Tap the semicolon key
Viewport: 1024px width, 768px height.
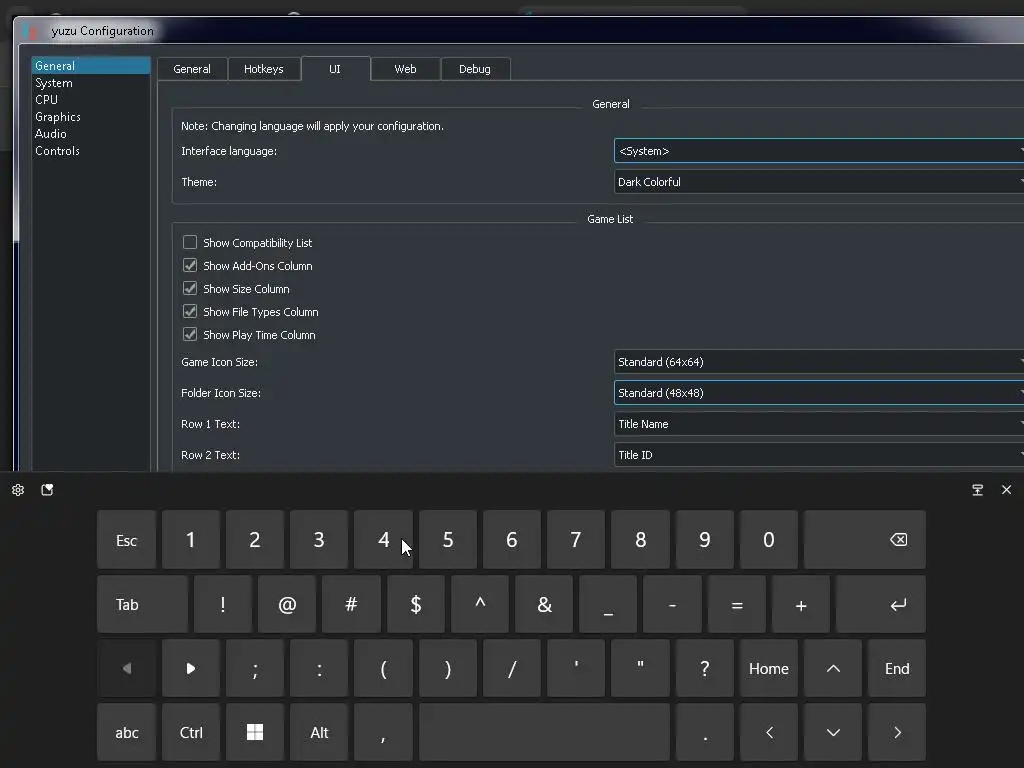[x=255, y=668]
